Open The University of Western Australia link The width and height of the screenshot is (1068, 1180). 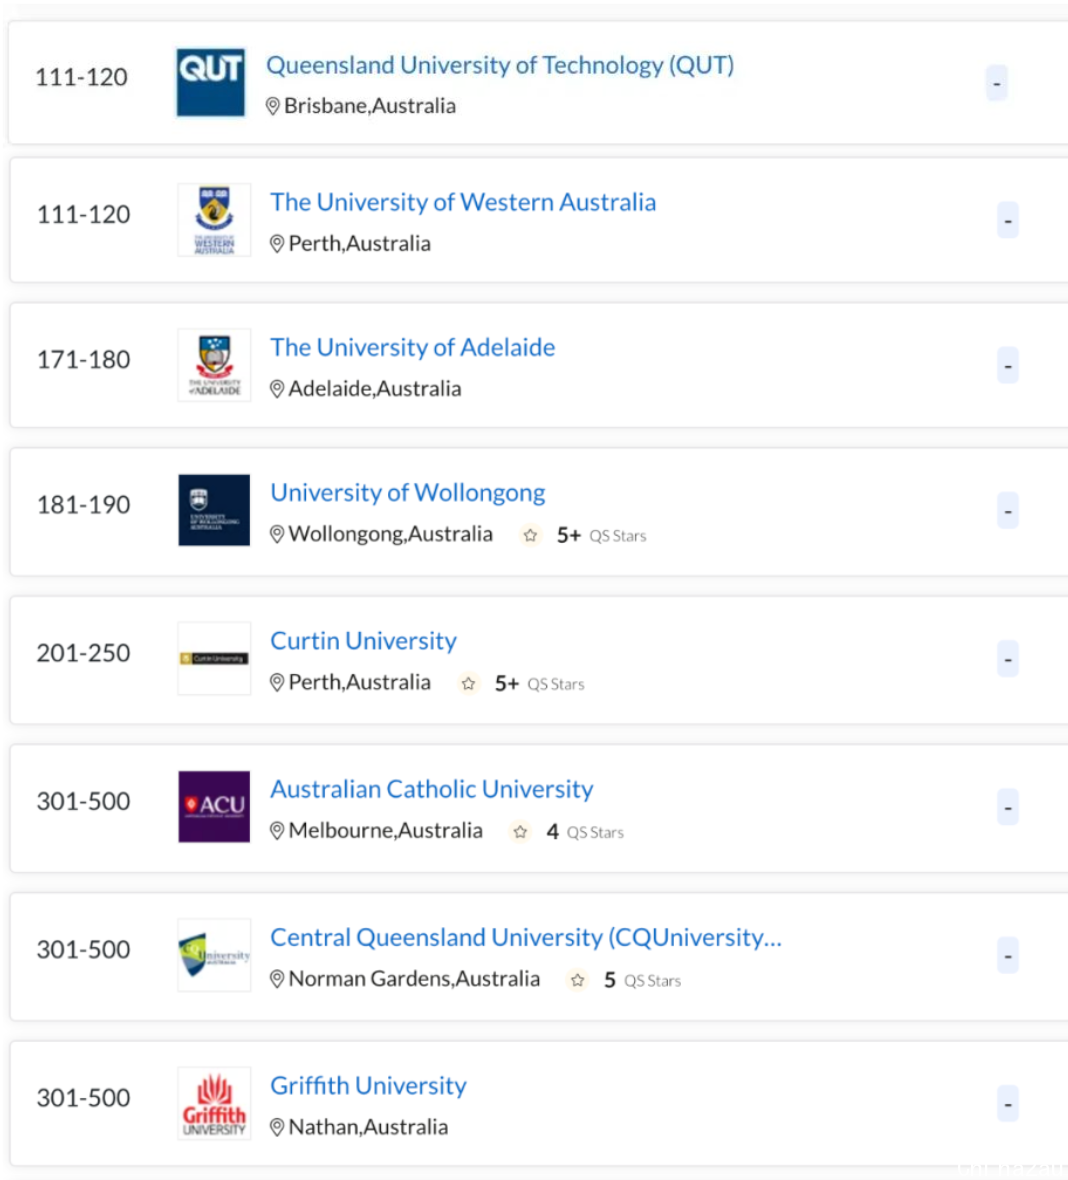click(463, 202)
